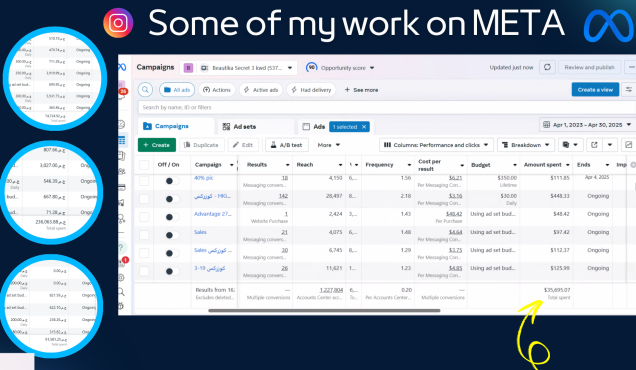Toggle the 40% pic campaign switch
The width and height of the screenshot is (636, 370).
click(x=172, y=181)
